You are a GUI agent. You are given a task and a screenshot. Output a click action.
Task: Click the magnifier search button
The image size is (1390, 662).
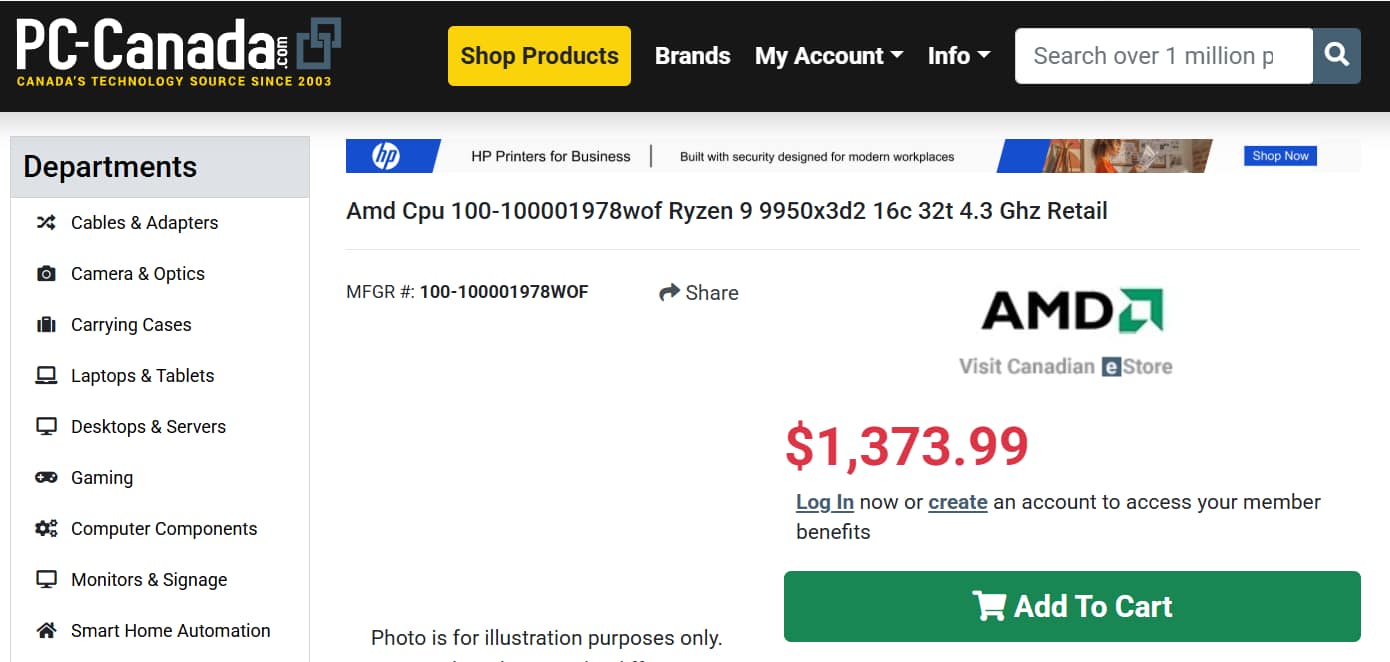[x=1337, y=56]
